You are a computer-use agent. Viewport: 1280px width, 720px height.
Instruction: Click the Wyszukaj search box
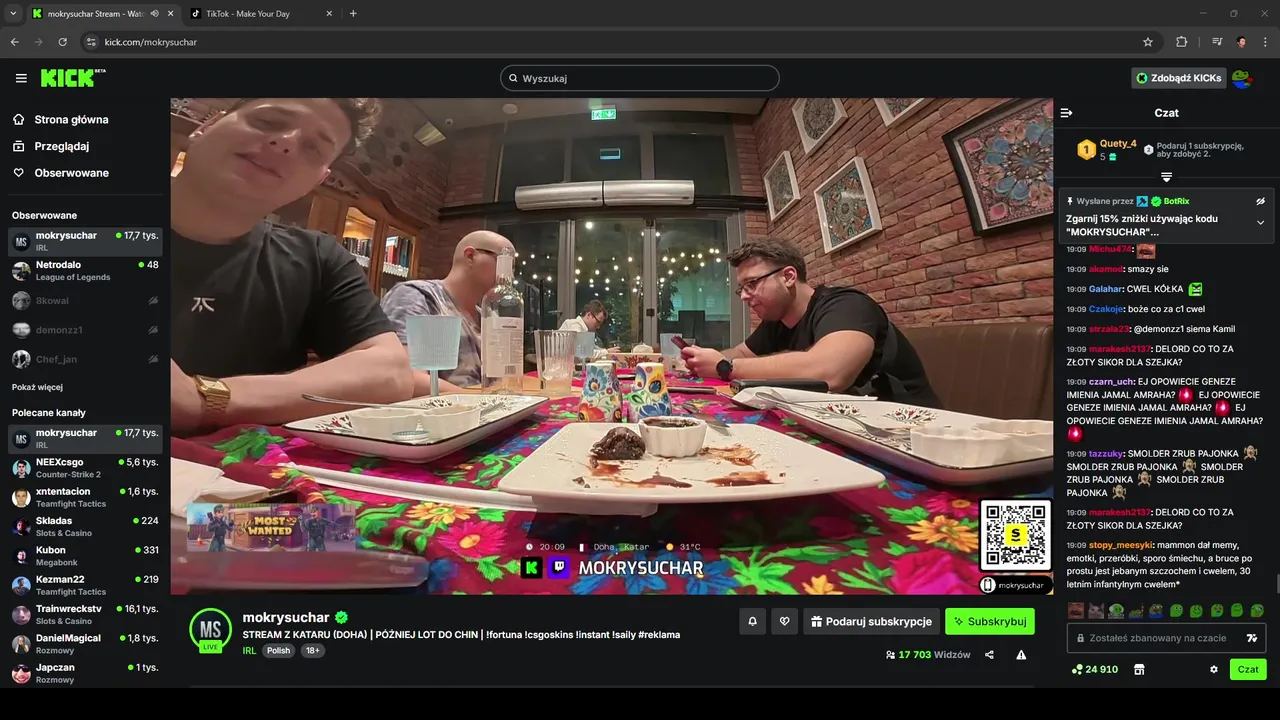tap(640, 78)
